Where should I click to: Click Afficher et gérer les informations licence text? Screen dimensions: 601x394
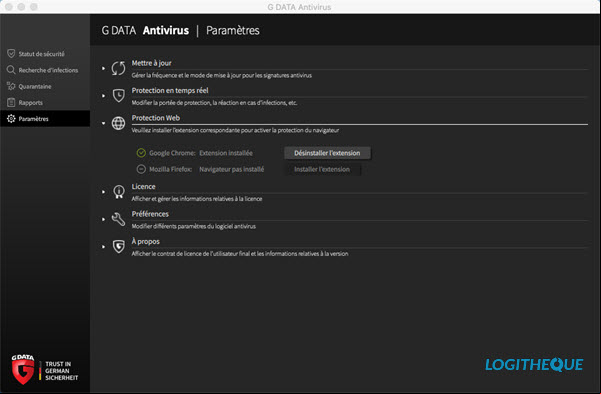click(197, 199)
